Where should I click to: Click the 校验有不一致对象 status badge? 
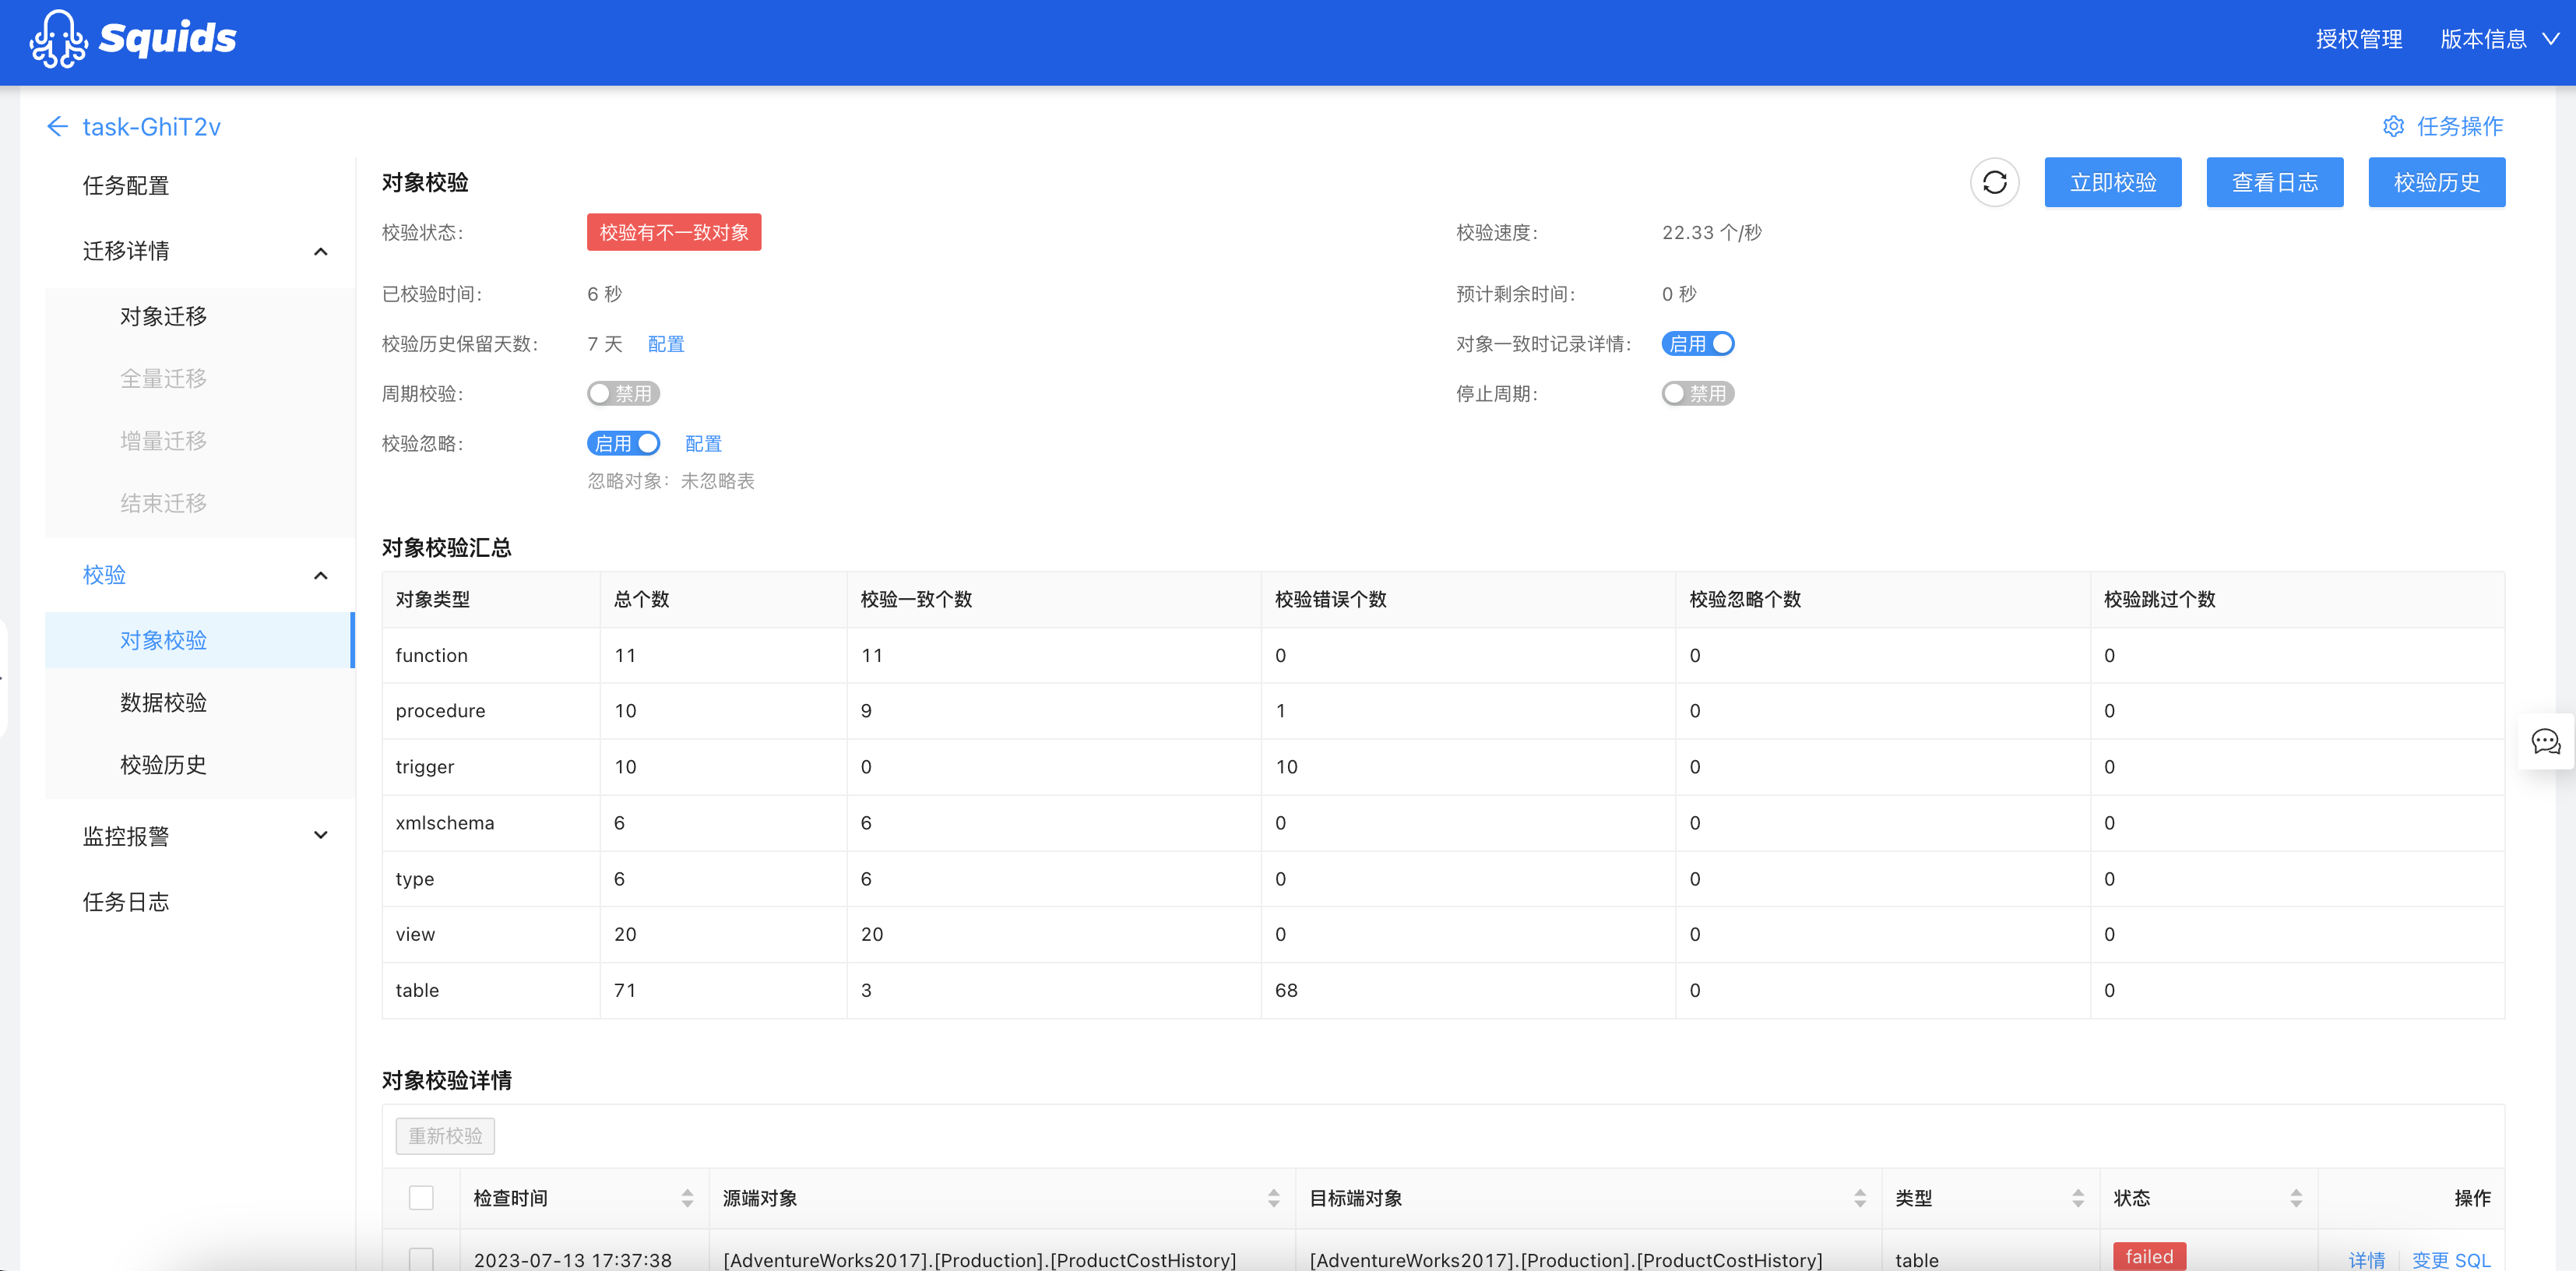pyautogui.click(x=674, y=232)
